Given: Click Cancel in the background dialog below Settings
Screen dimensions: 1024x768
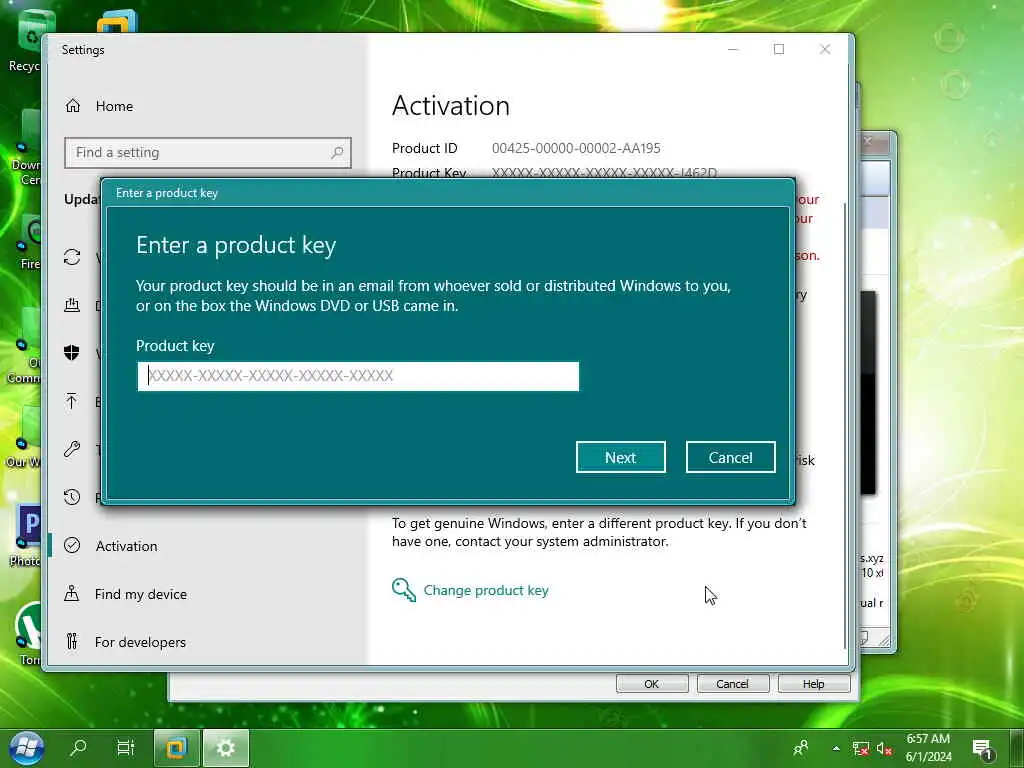Looking at the screenshot, I should tap(732, 684).
